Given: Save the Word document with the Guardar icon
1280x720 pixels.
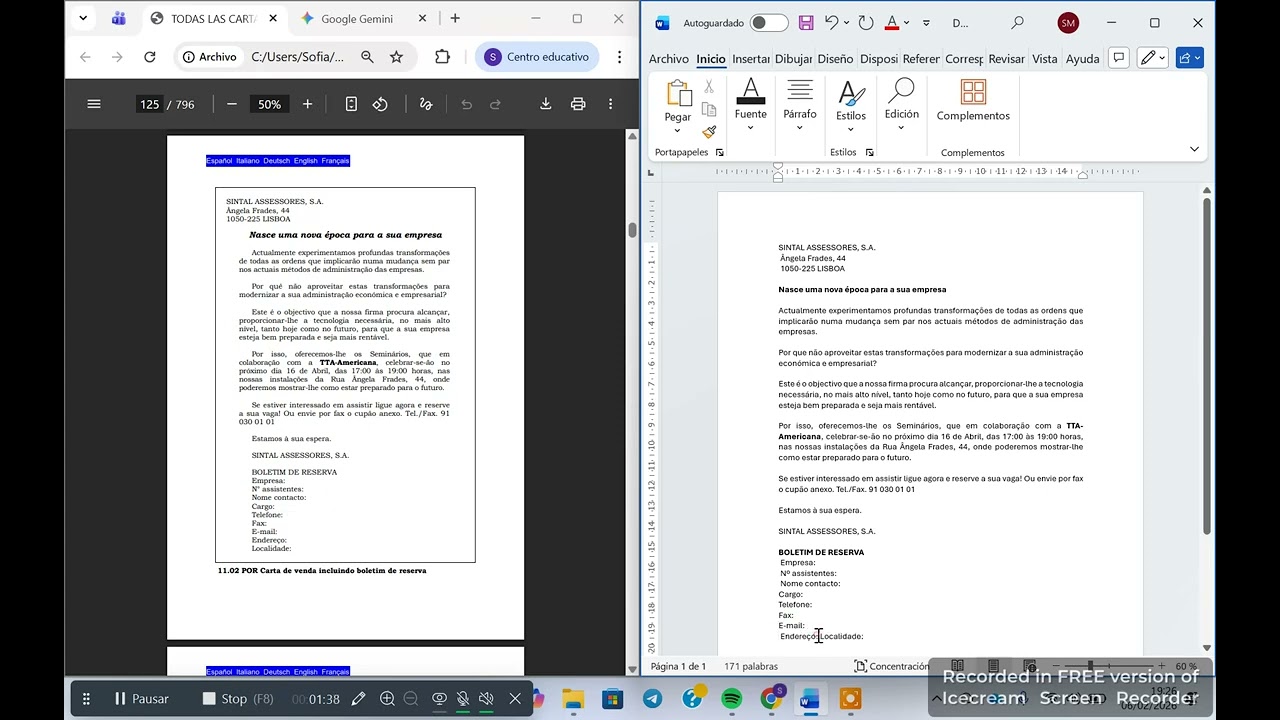Looking at the screenshot, I should (806, 23).
